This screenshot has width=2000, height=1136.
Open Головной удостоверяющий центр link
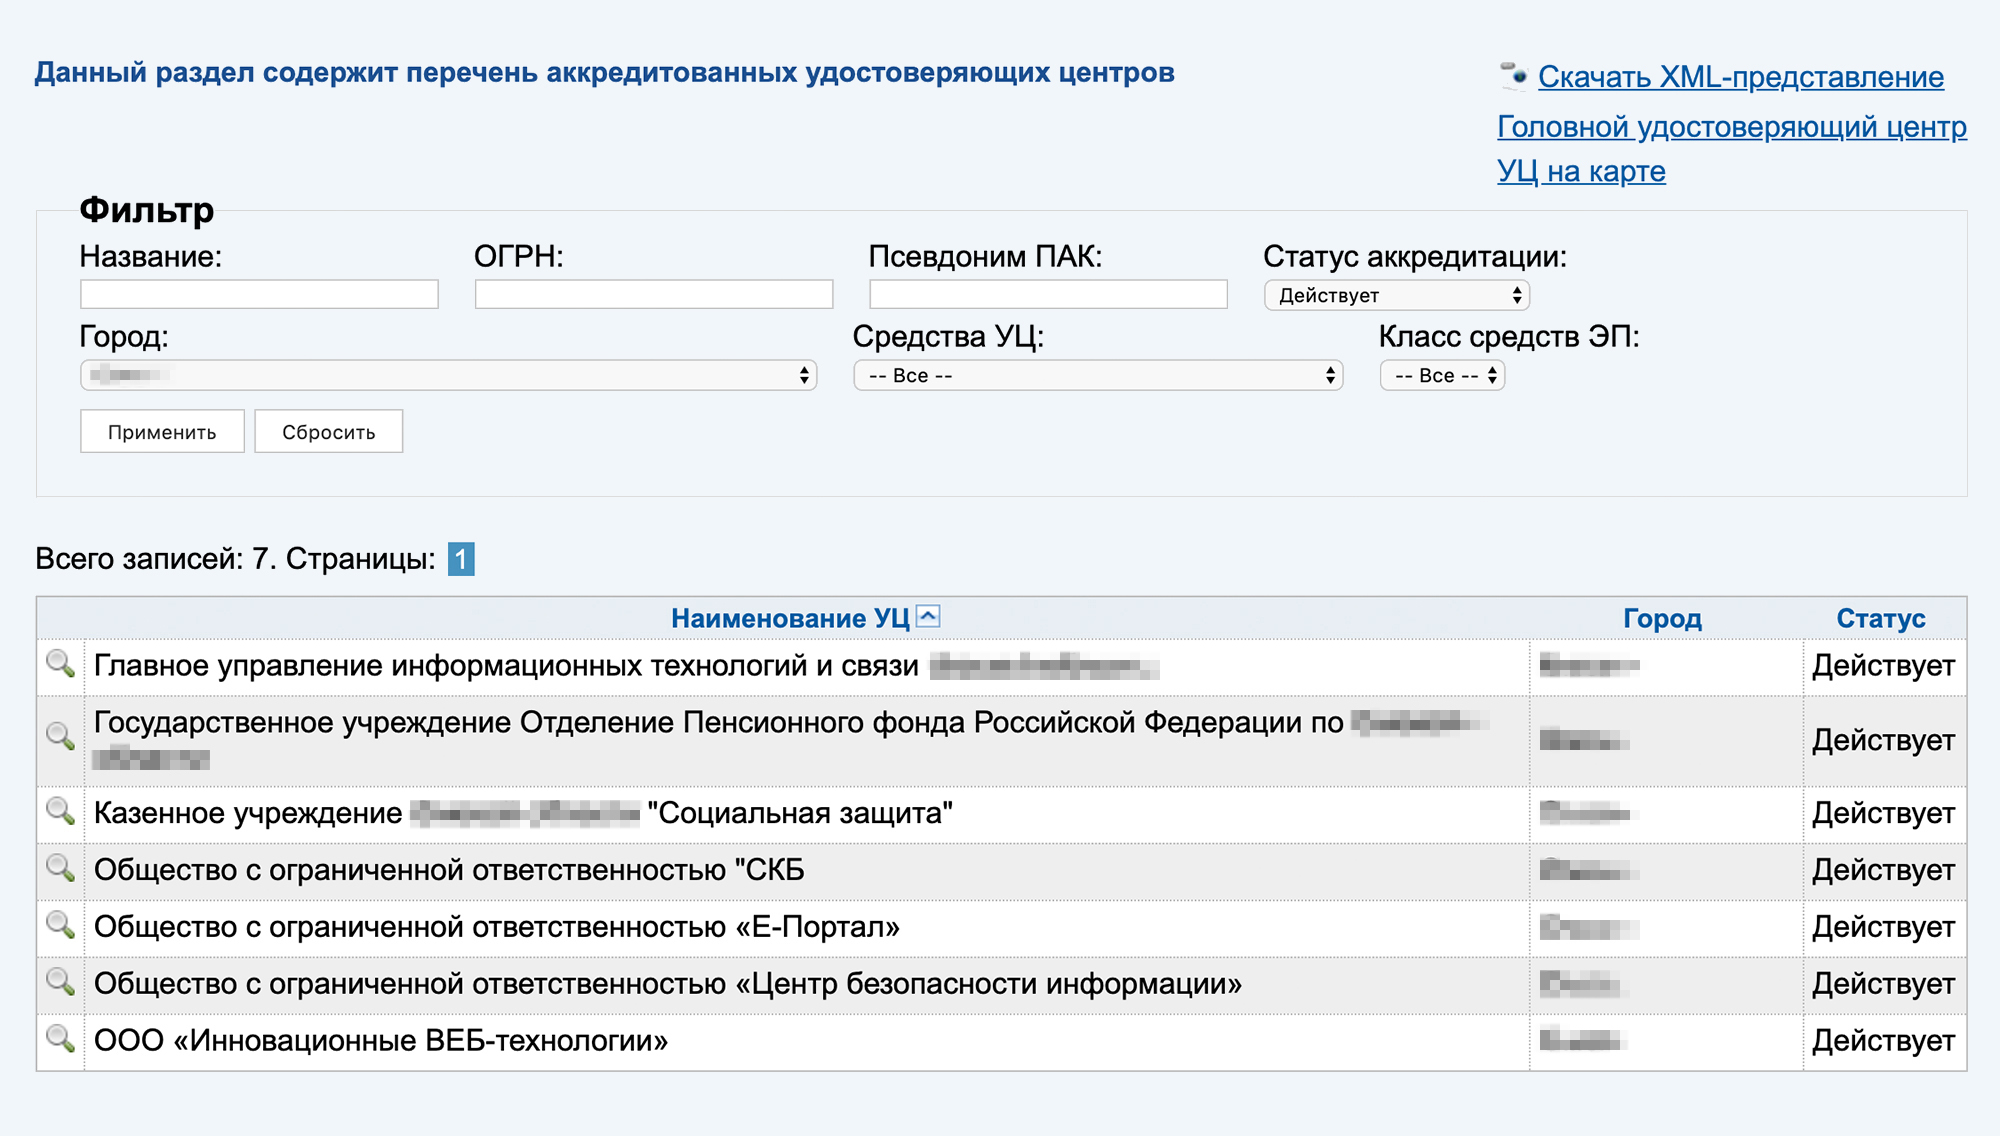[1732, 127]
